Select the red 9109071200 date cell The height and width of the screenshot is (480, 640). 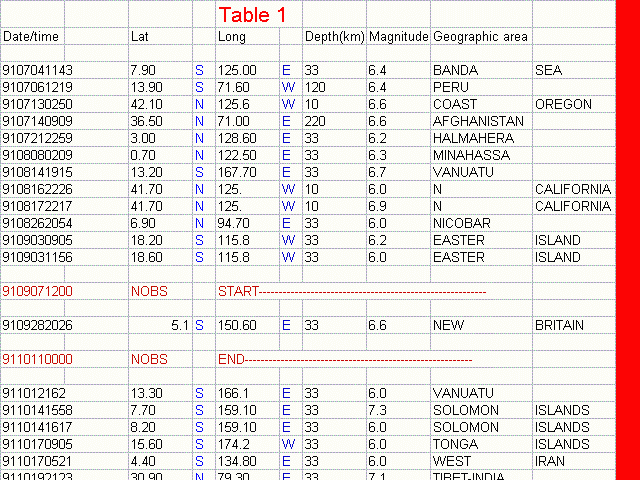pyautogui.click(x=38, y=291)
